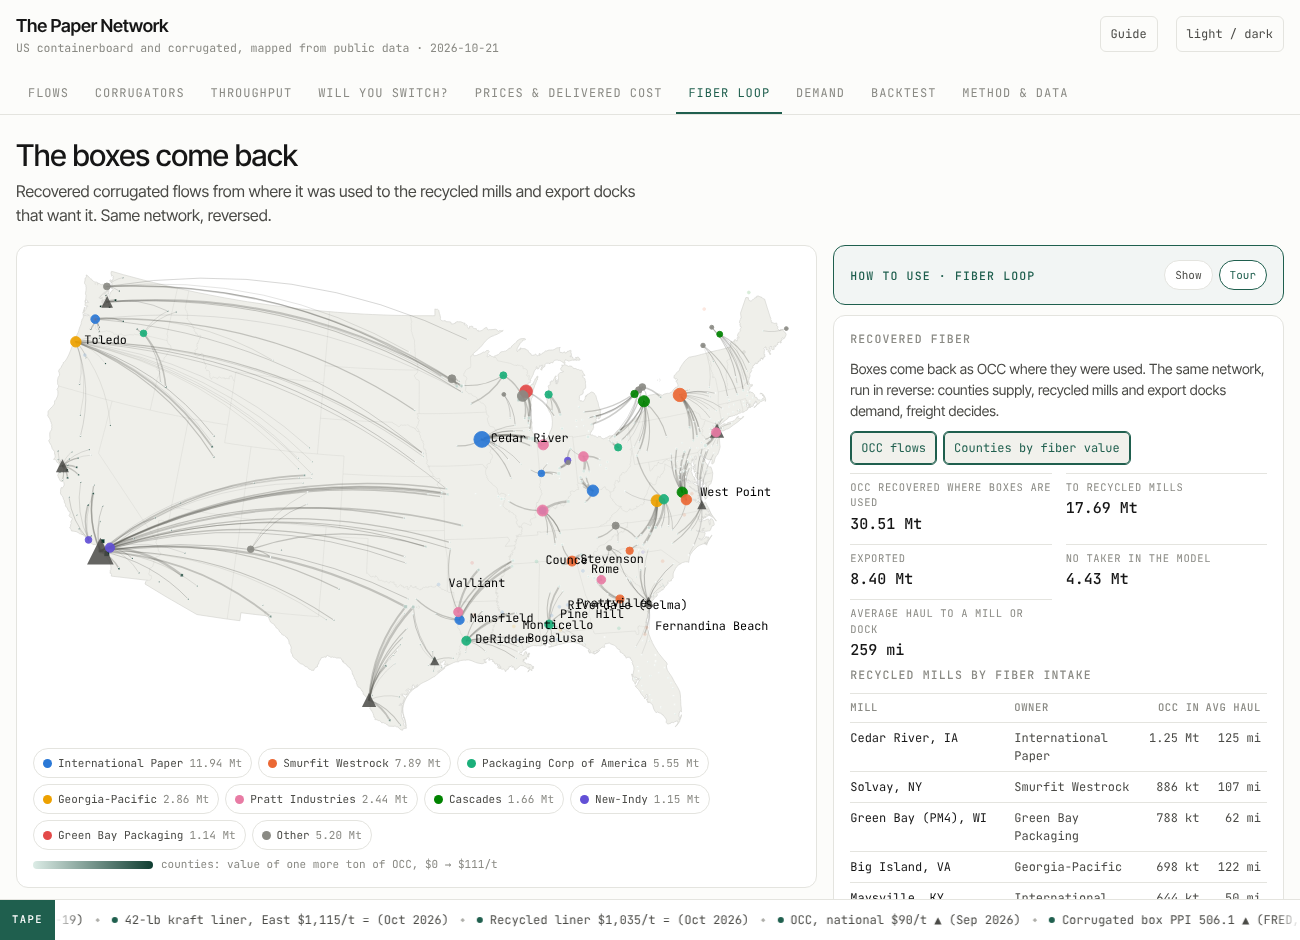Screen dimensions: 1300x940
Task: Select the Los Angeles export dock triangle
Action: pyautogui.click(x=100, y=552)
